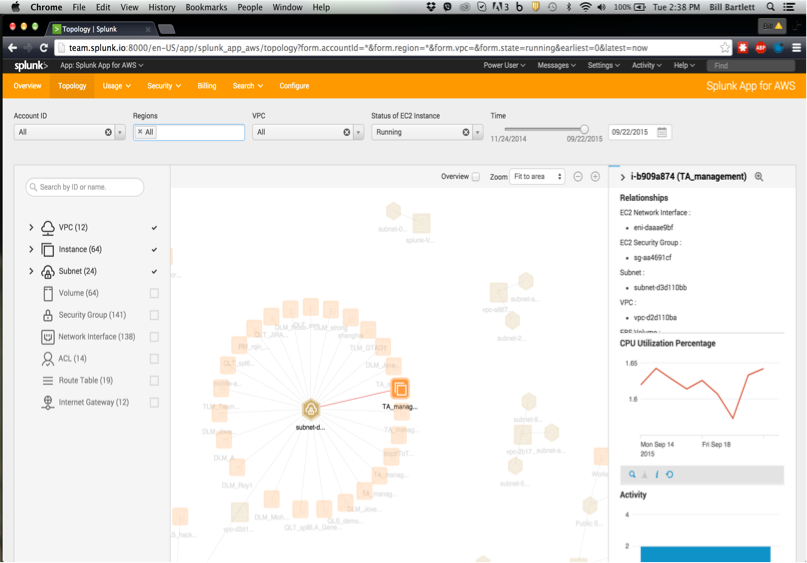The image size is (807, 563).
Task: Open Status of EC2 Instance dropdown arrow
Action: point(478,132)
